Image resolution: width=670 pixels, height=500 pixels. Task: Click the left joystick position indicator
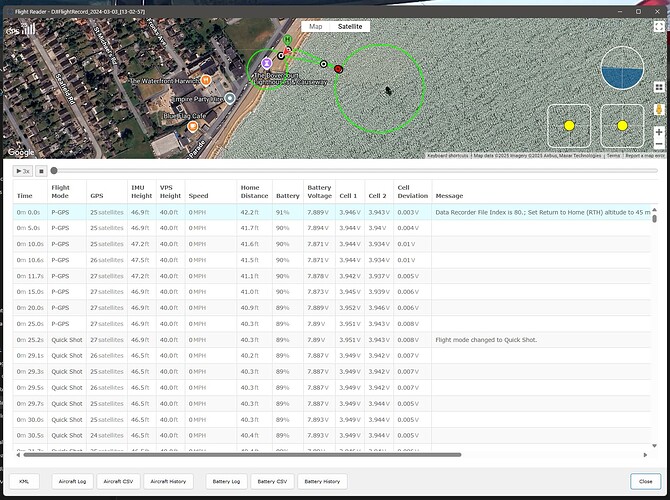tap(569, 126)
